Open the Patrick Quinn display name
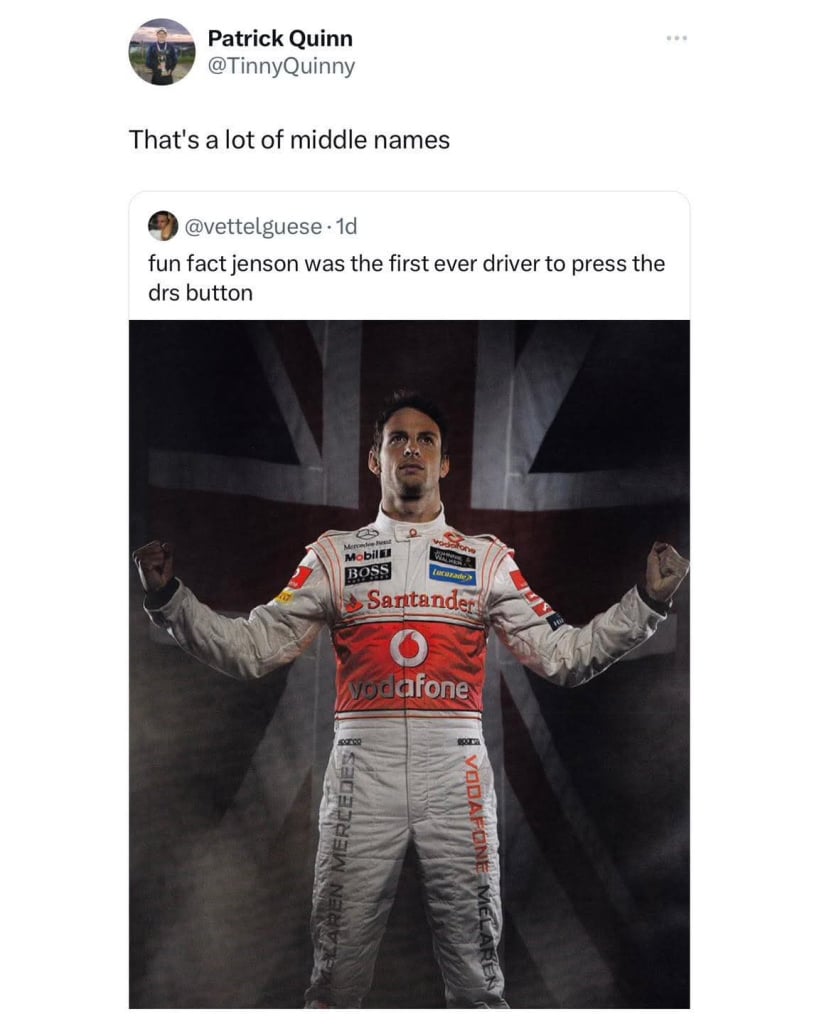The image size is (819, 1024). (280, 39)
